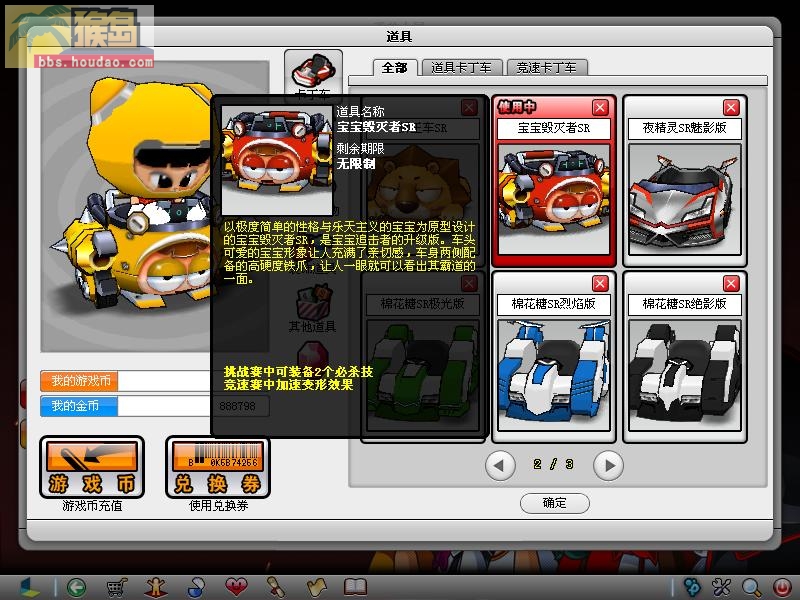Select the 棉花糖SR烈焰版 kart thumbnail
Image resolution: width=800 pixels, height=600 pixels.
tap(554, 375)
